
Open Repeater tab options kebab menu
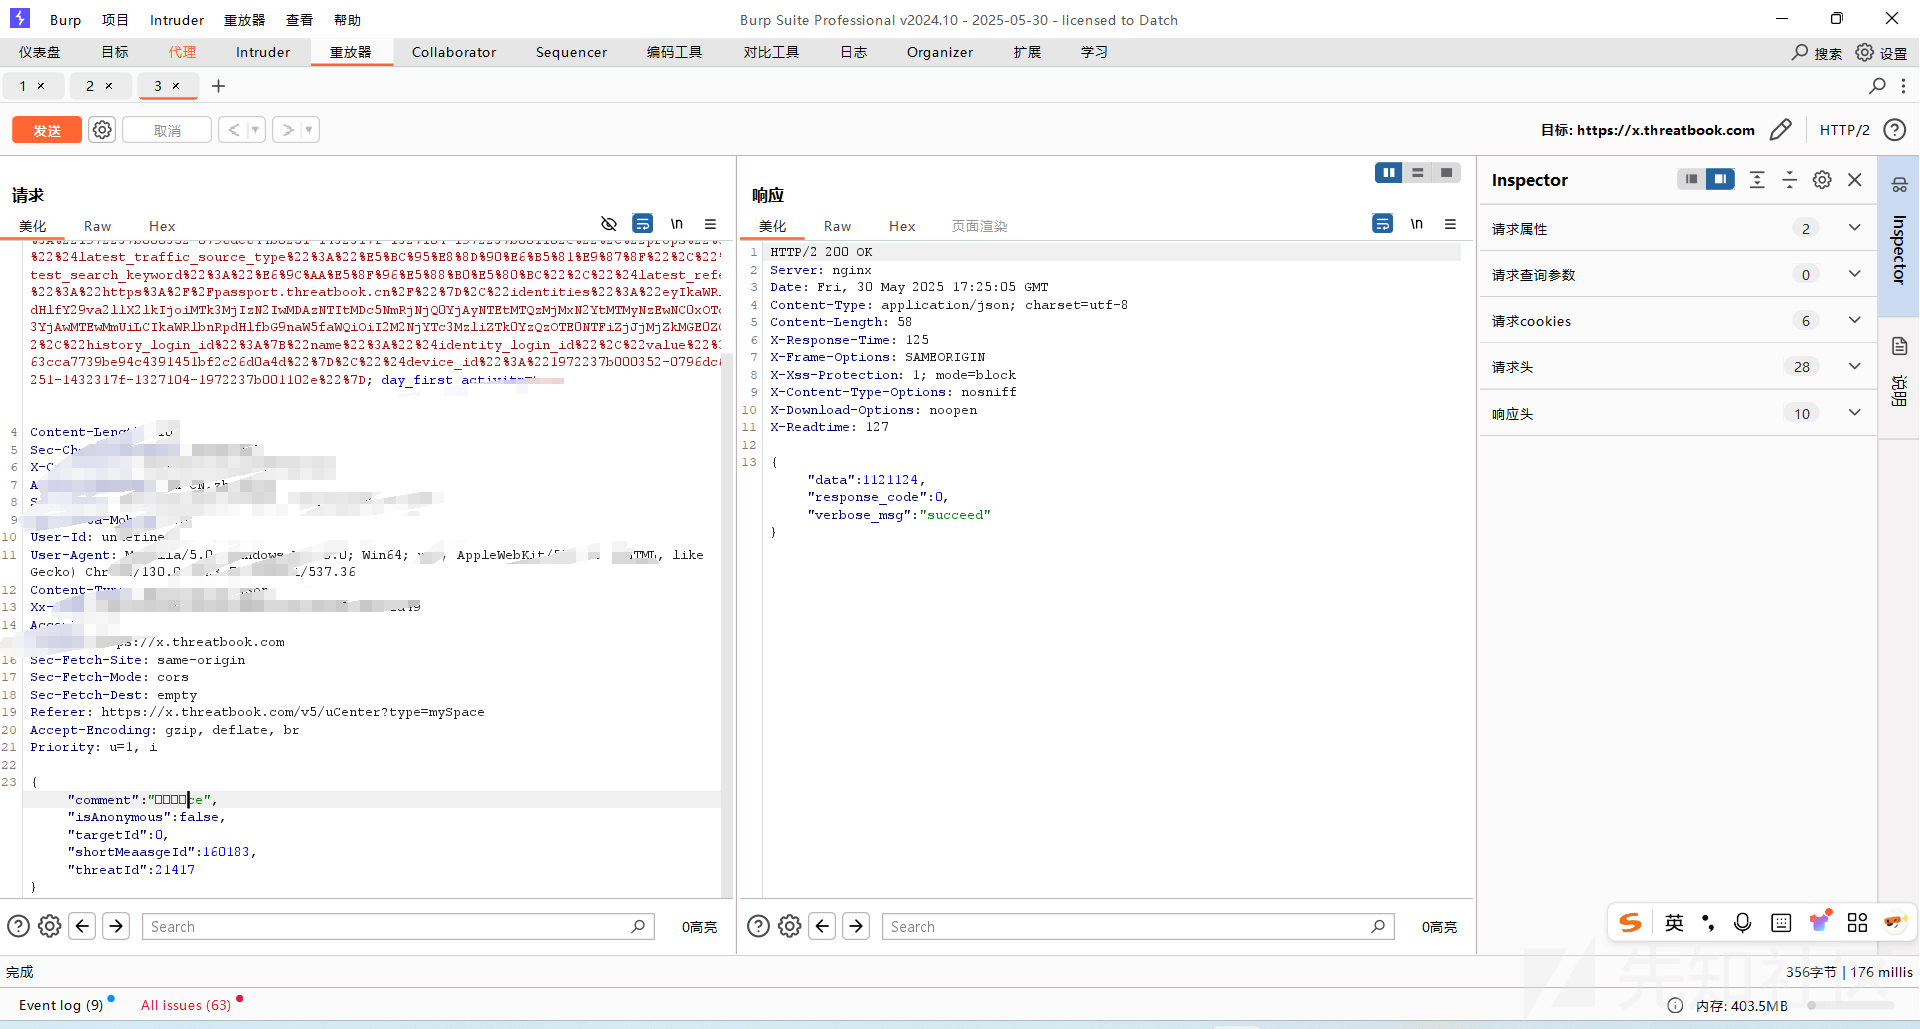point(1903,86)
